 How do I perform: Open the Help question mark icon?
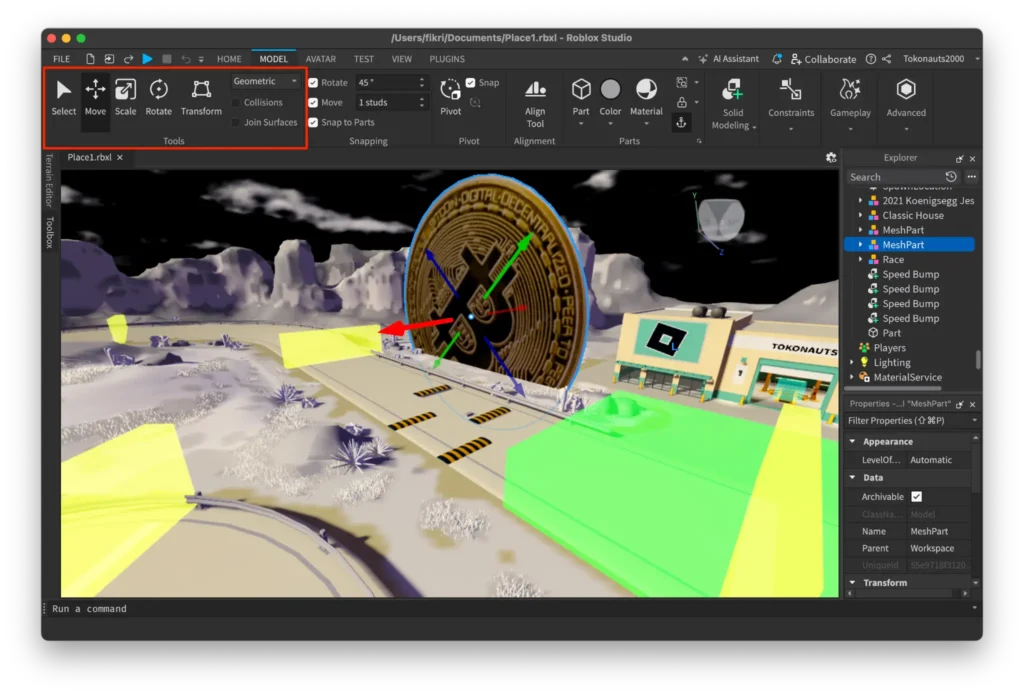coord(871,59)
